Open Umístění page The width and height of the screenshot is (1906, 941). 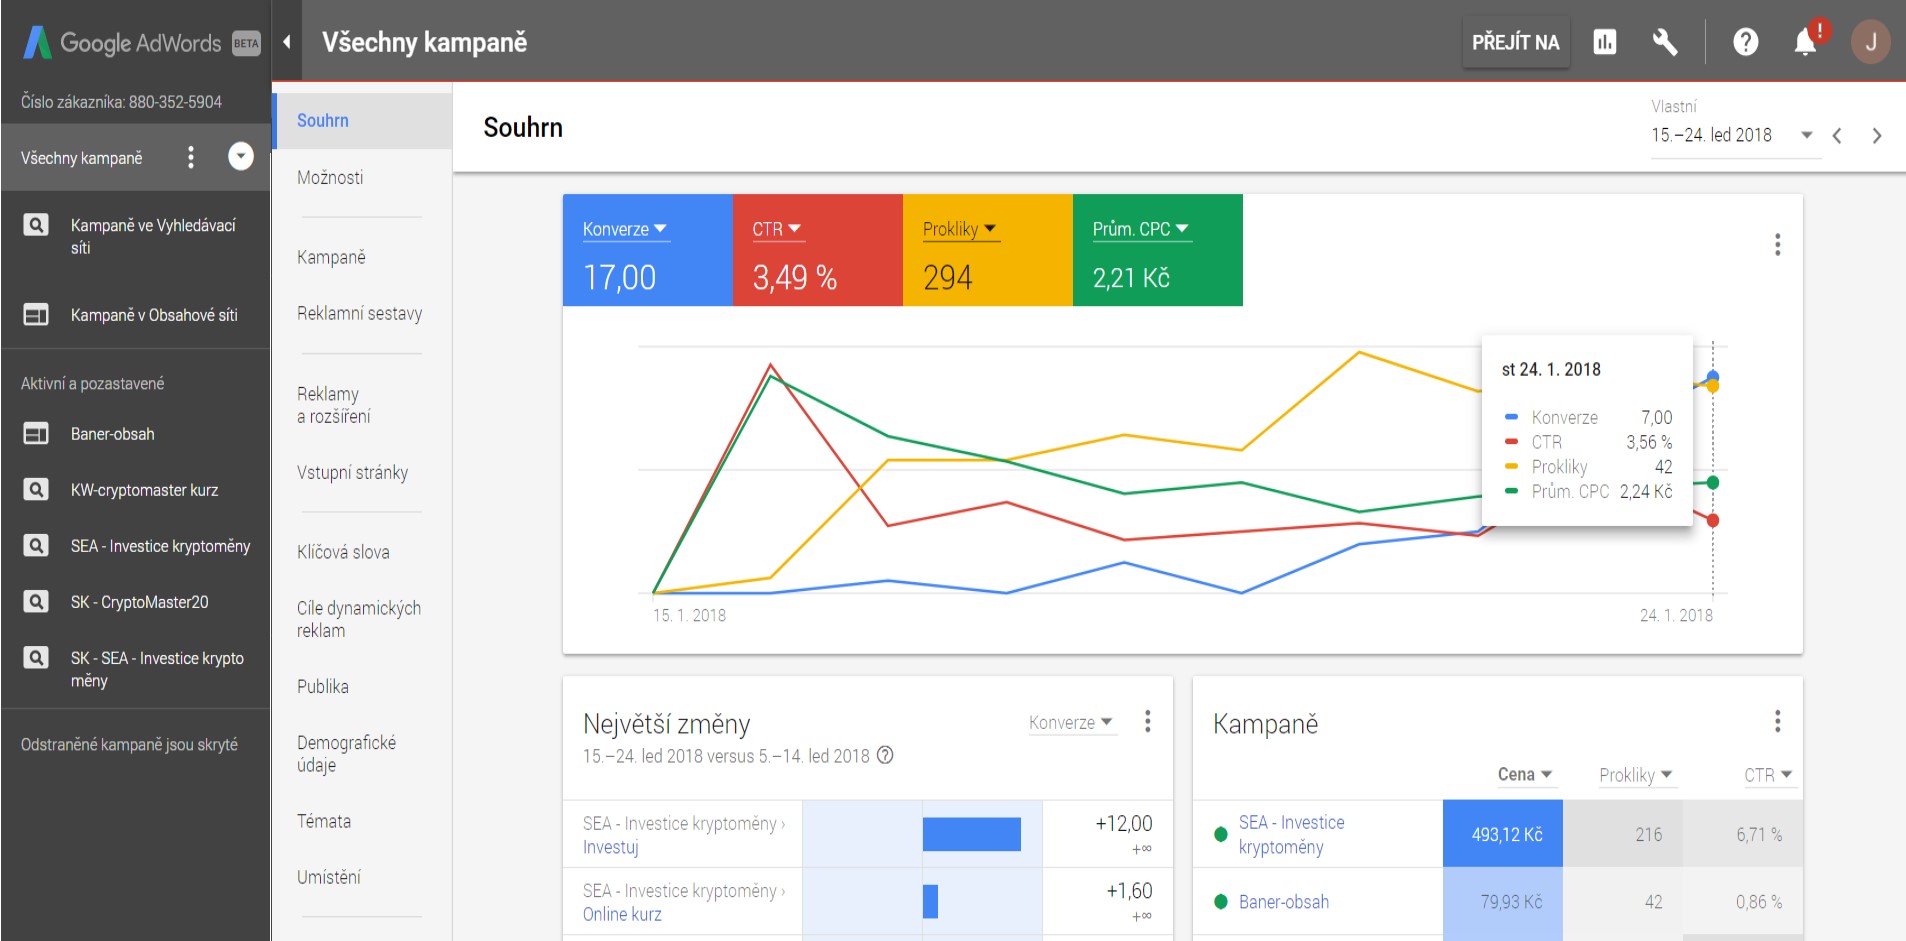coord(329,877)
